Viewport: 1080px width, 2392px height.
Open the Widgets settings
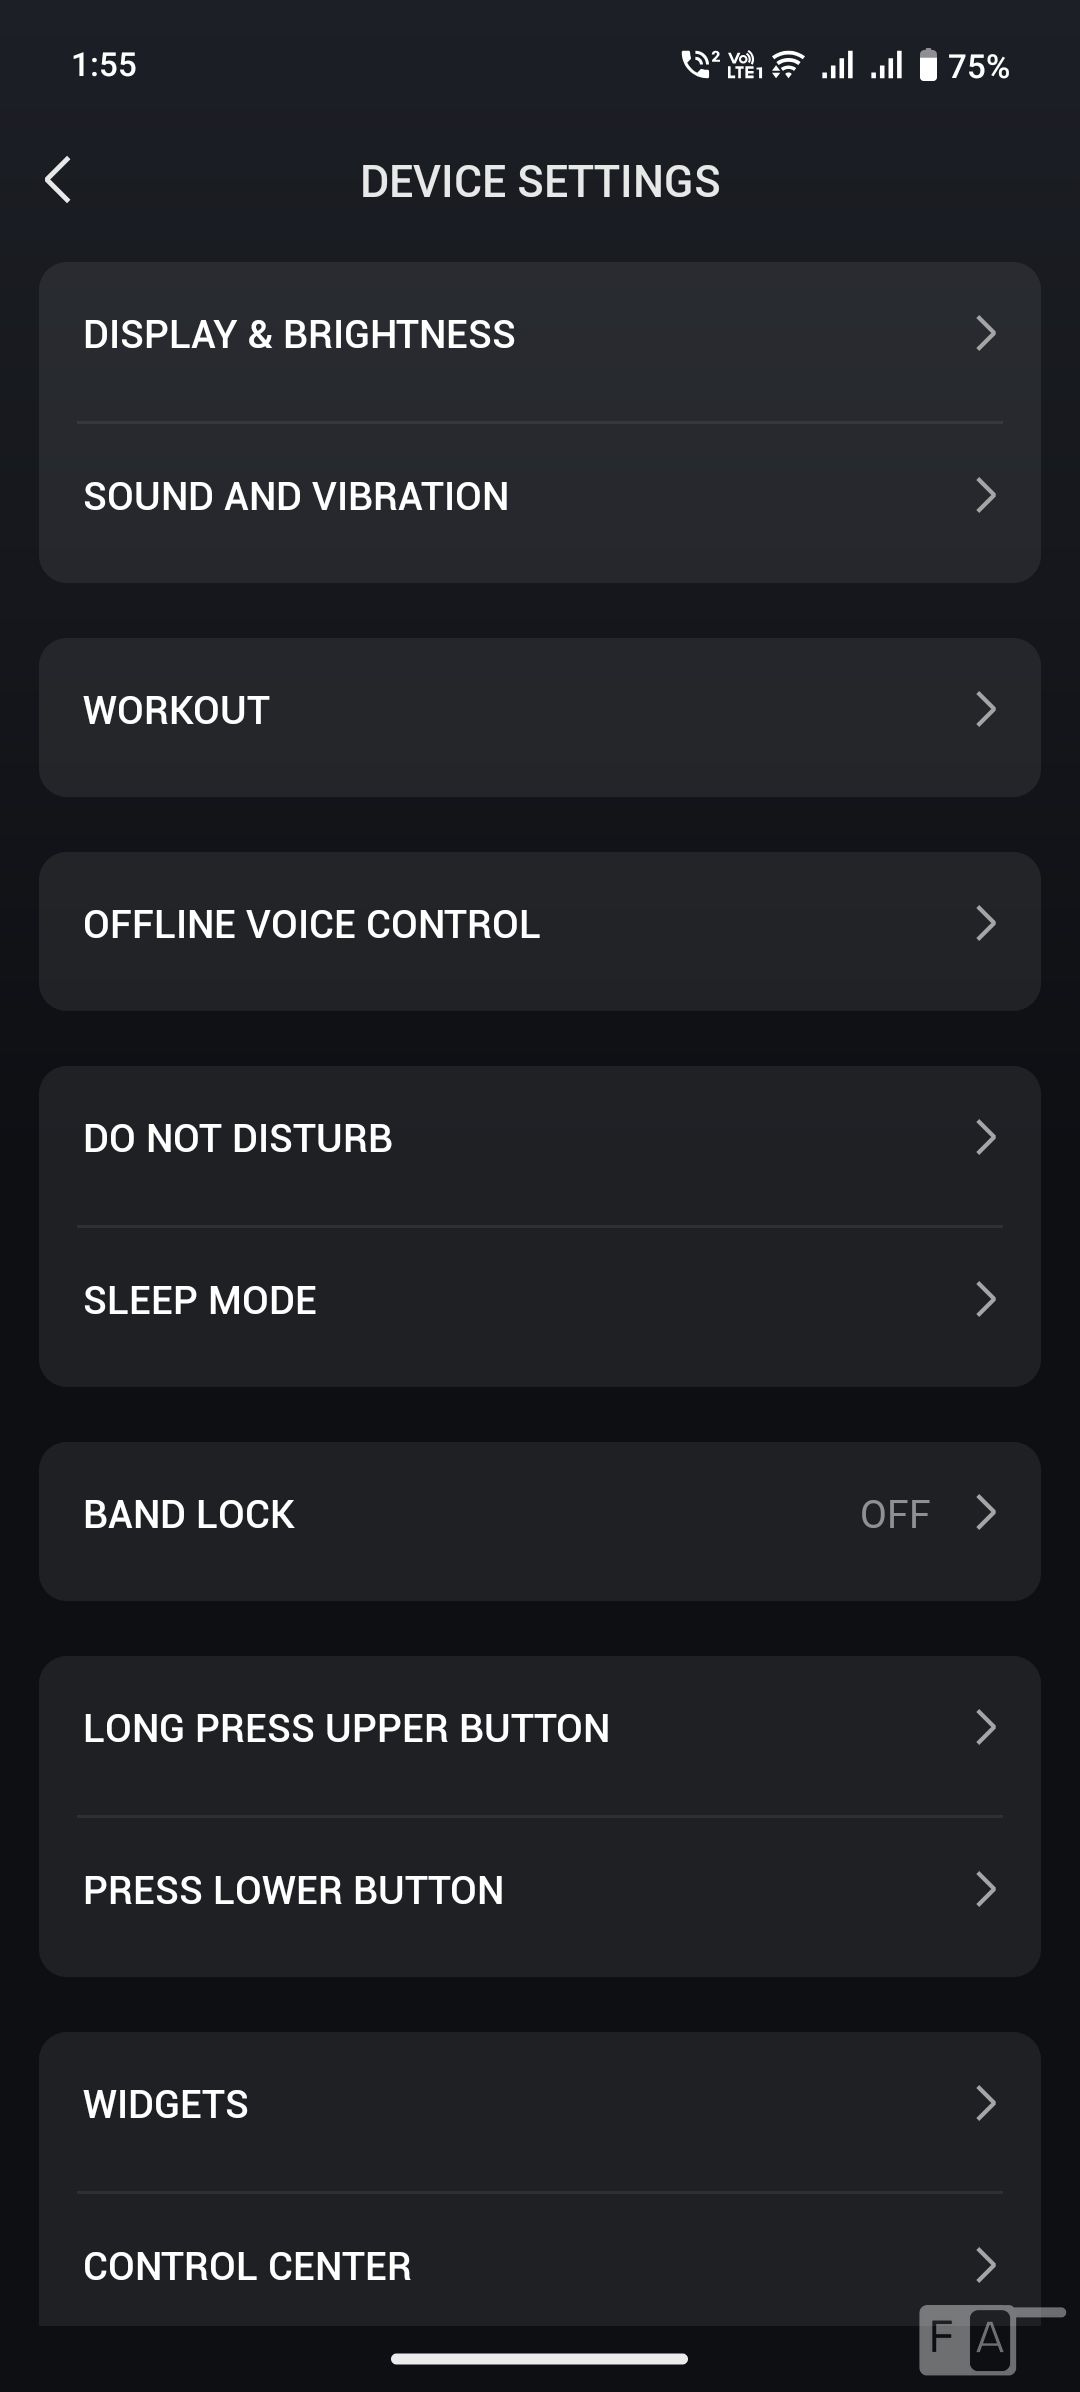(x=166, y=2105)
